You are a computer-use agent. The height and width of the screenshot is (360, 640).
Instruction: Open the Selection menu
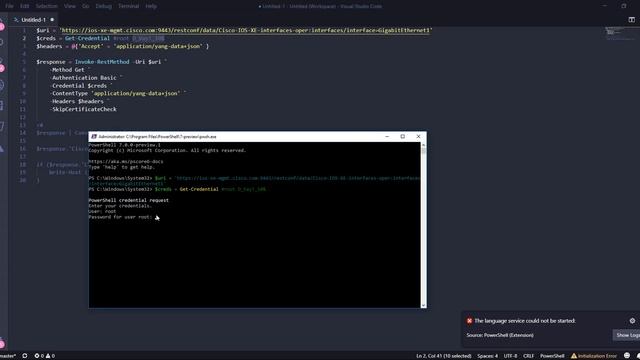(x=46, y=6)
